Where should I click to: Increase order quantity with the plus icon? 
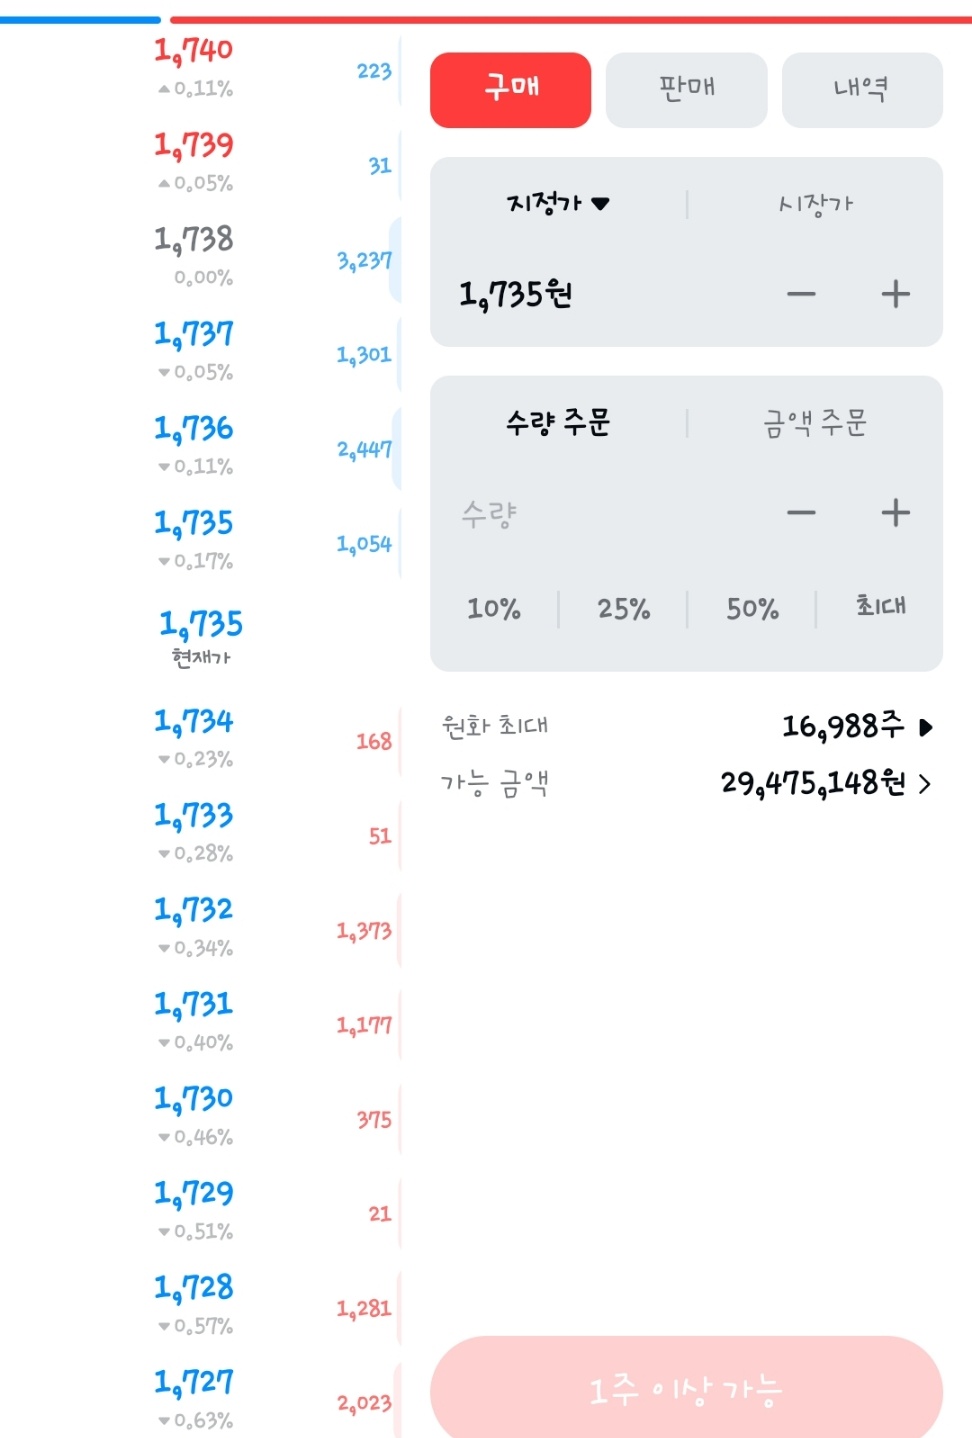coord(895,513)
